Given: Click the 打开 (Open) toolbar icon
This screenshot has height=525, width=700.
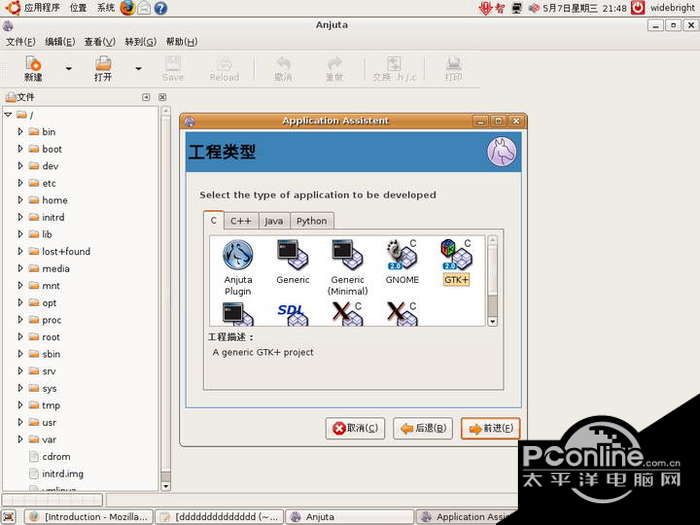Looking at the screenshot, I should coord(103,64).
